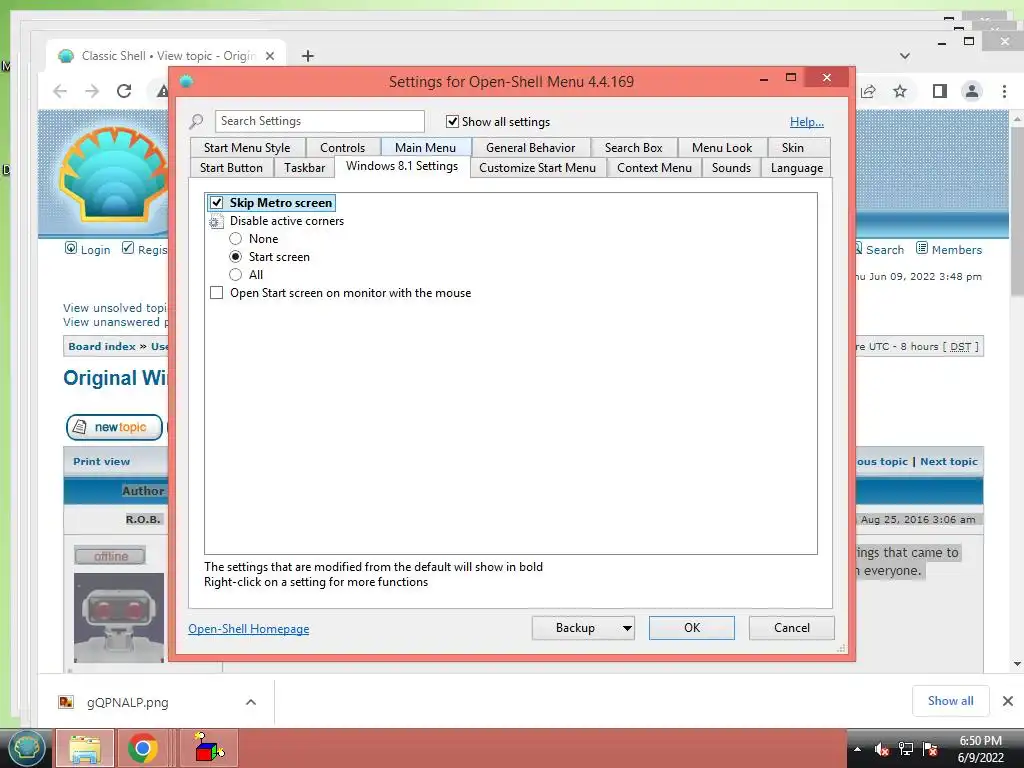The width and height of the screenshot is (1024, 768).
Task: Click the Cancel button
Action: click(792, 628)
